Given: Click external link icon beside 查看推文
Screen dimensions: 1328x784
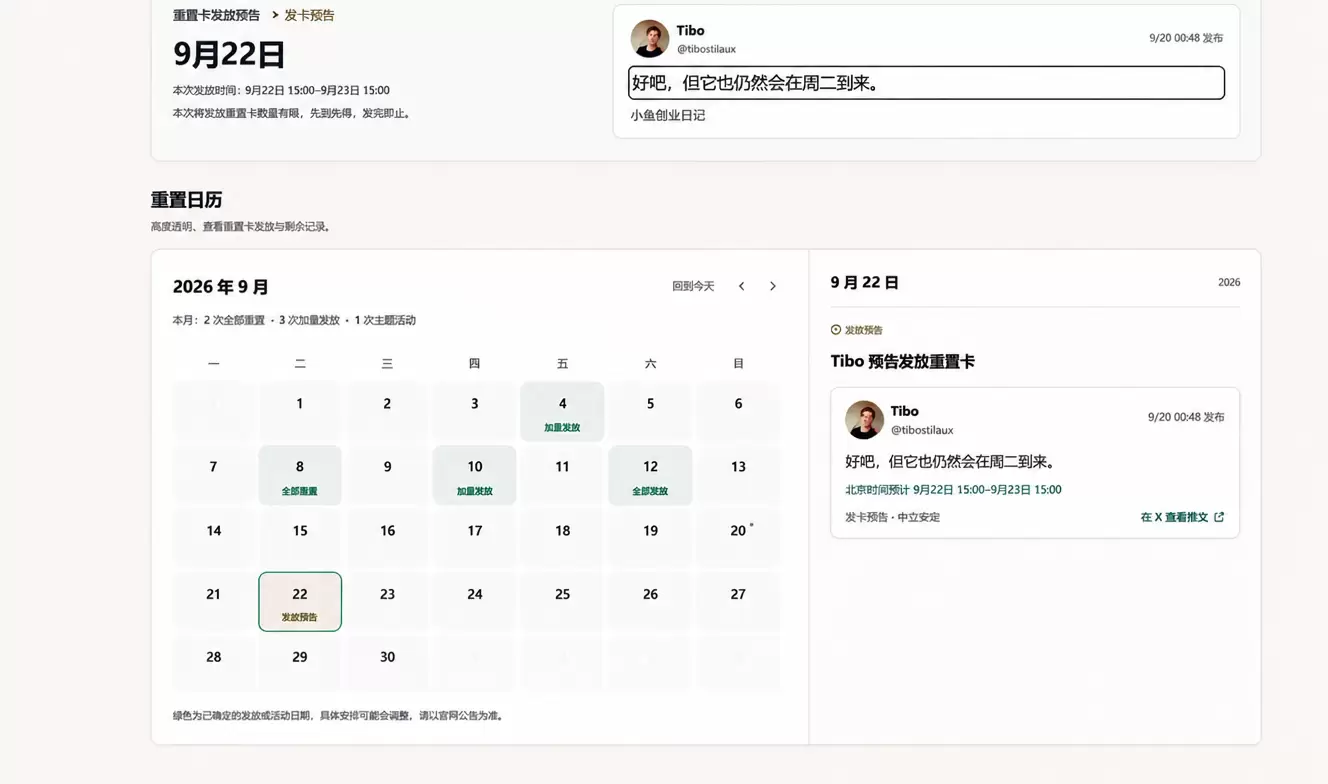Looking at the screenshot, I should point(1219,517).
